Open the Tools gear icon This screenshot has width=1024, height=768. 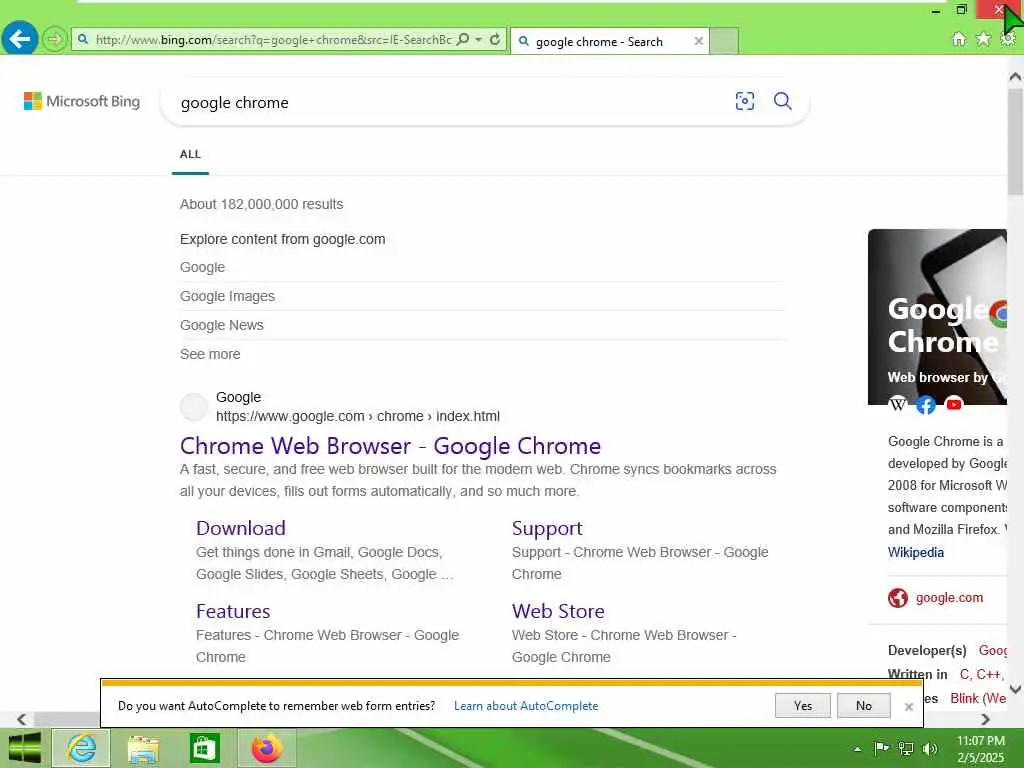pos(1008,39)
